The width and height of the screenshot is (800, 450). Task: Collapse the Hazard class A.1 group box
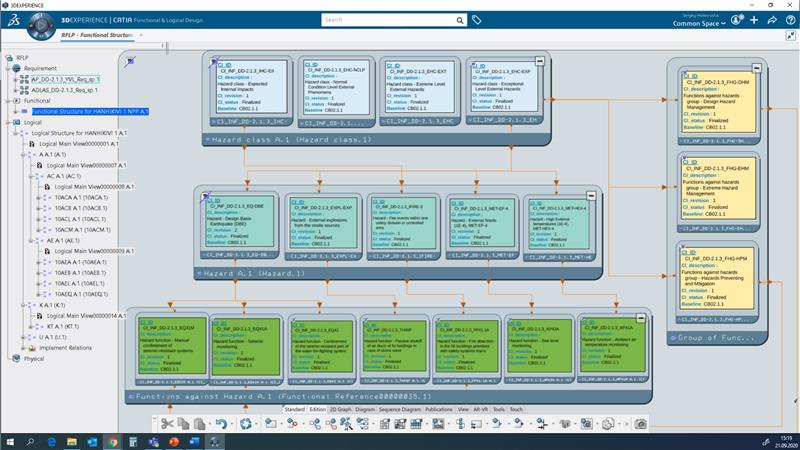539,61
